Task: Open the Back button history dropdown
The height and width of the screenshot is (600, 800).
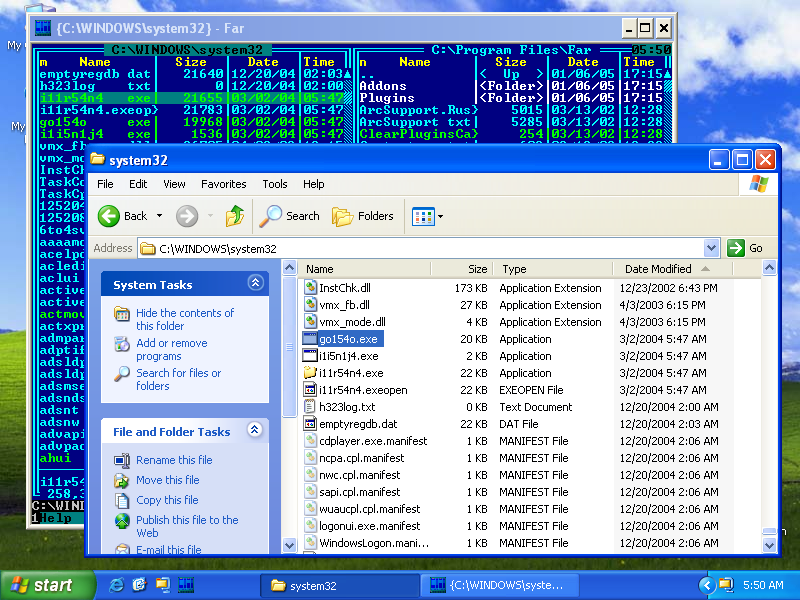Action: point(160,216)
